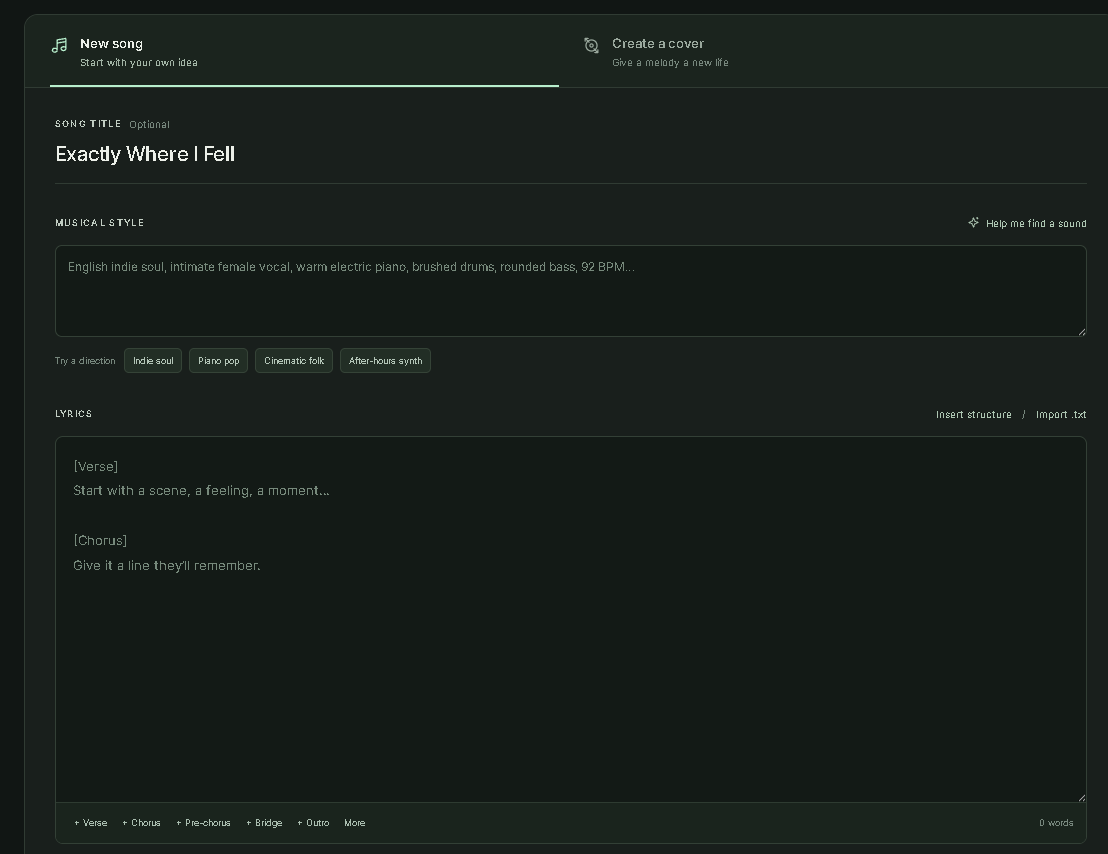
Task: Choose the Piano pop direction chip
Action: 218,361
